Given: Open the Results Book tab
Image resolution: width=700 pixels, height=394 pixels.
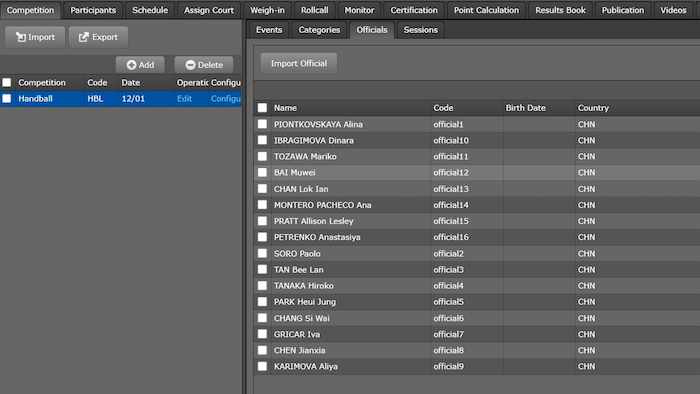Looking at the screenshot, I should click(560, 10).
